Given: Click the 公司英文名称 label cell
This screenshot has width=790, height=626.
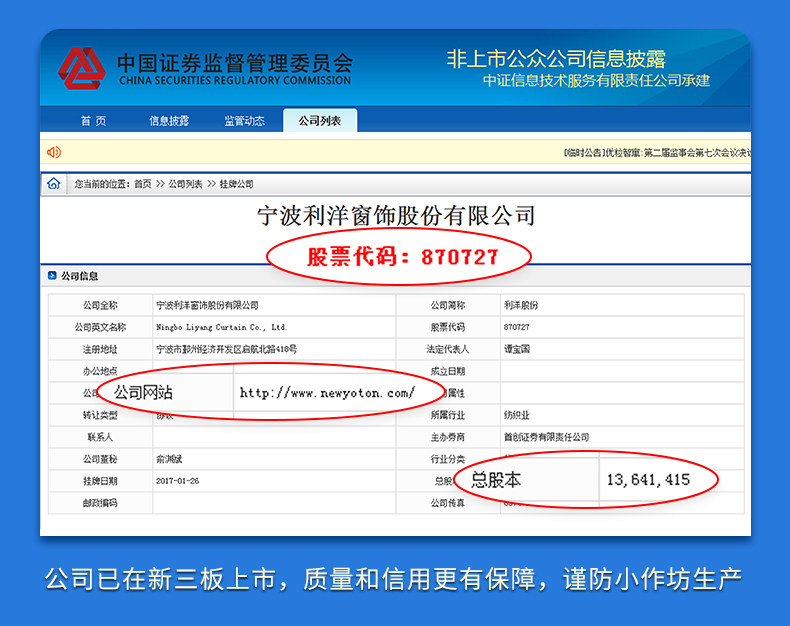Looking at the screenshot, I should 100,327.
